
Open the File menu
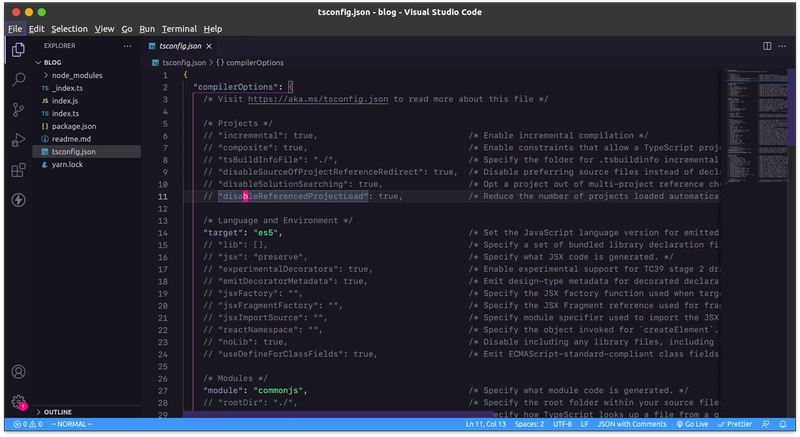click(x=15, y=29)
